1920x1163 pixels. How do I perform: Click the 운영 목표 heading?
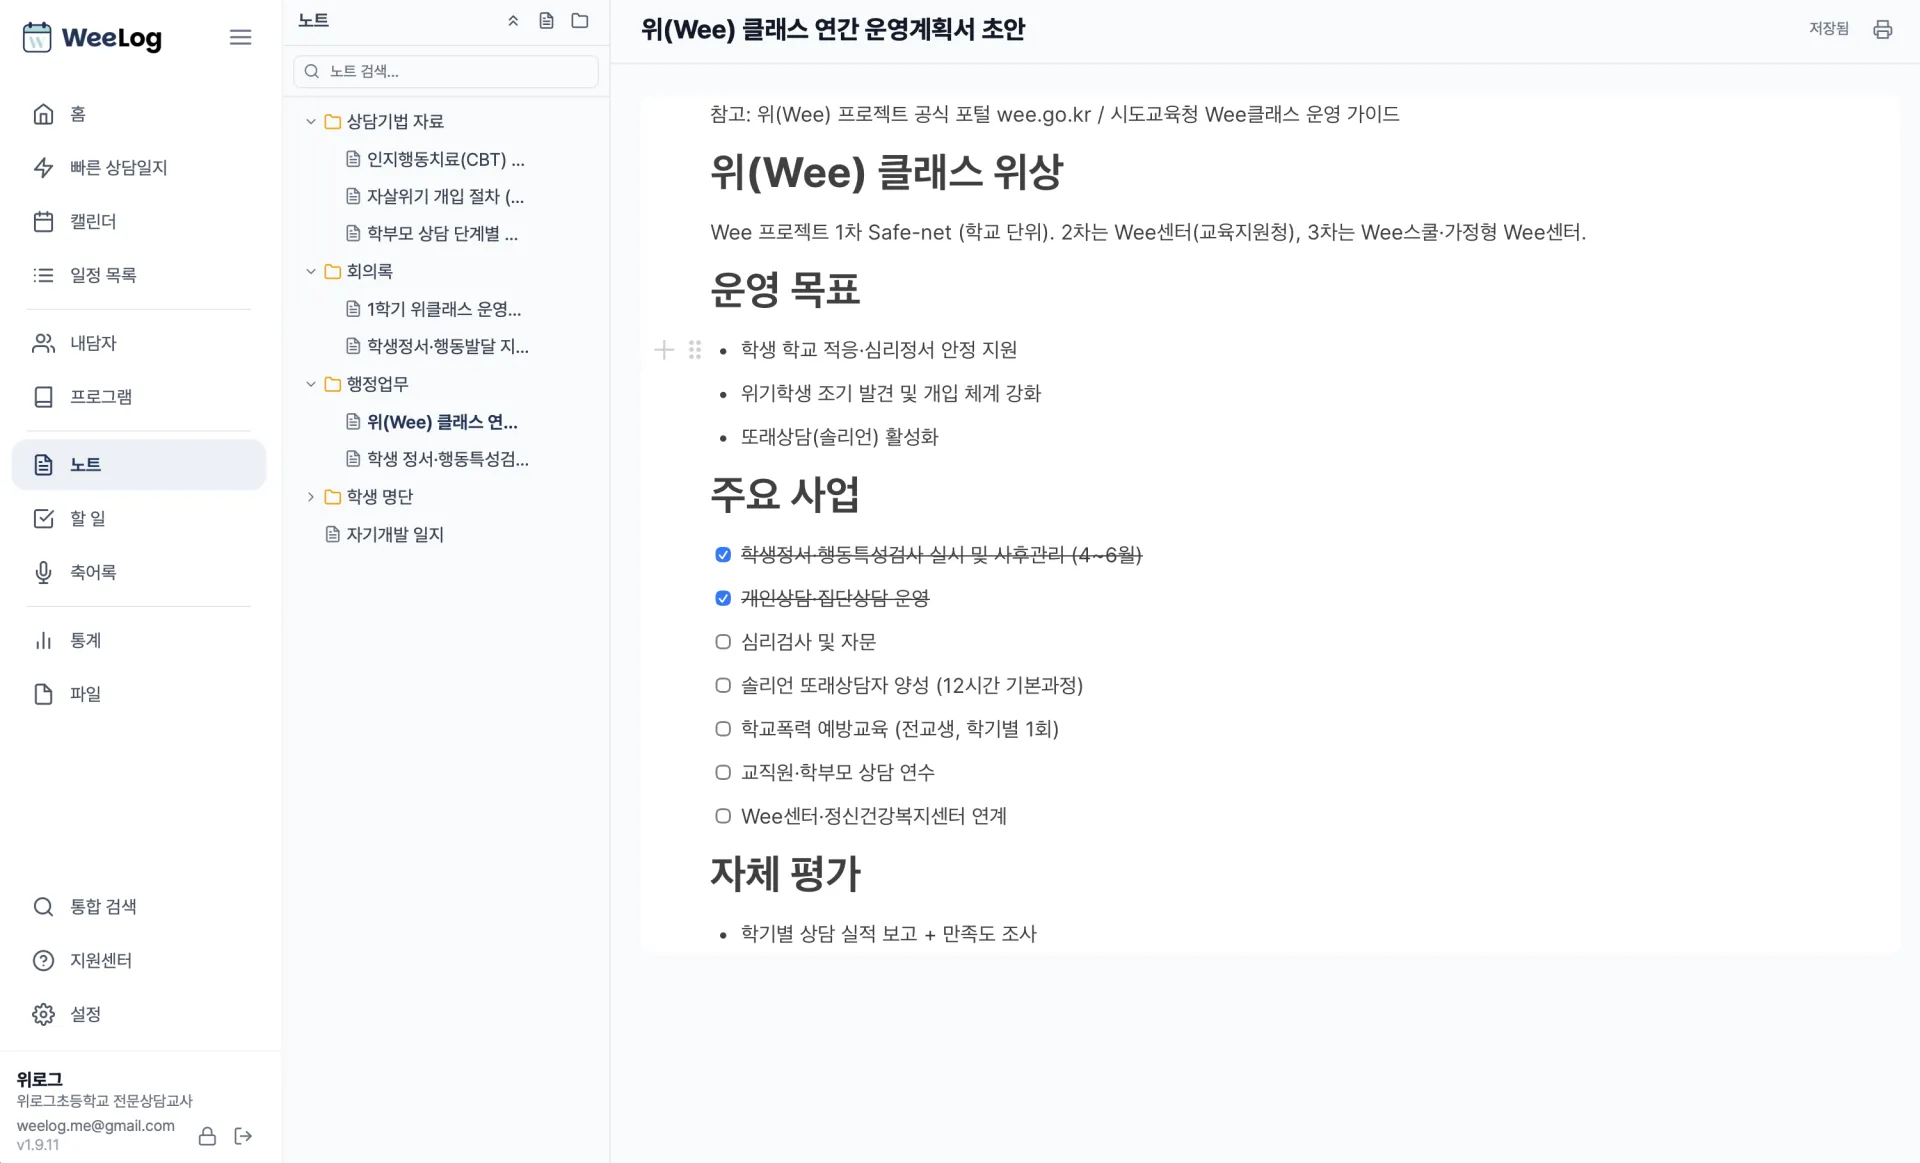point(785,290)
